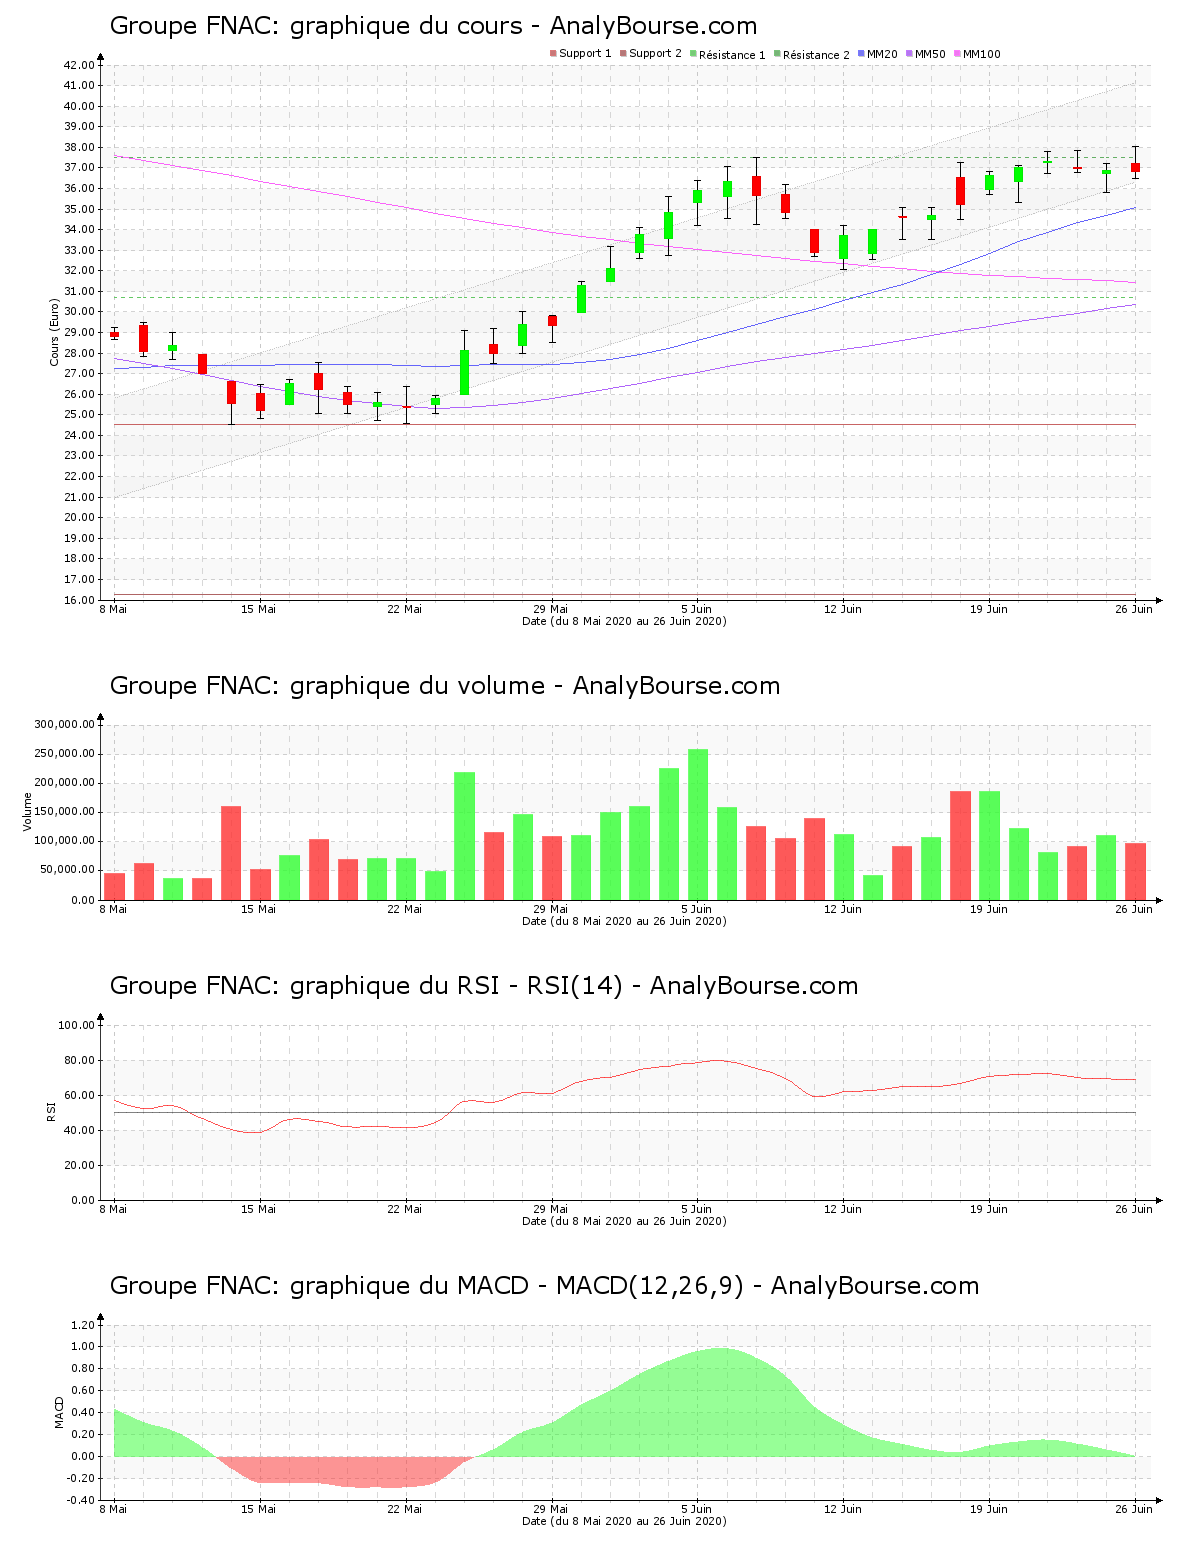Click the -0.40 MACD axis value

80,1500
